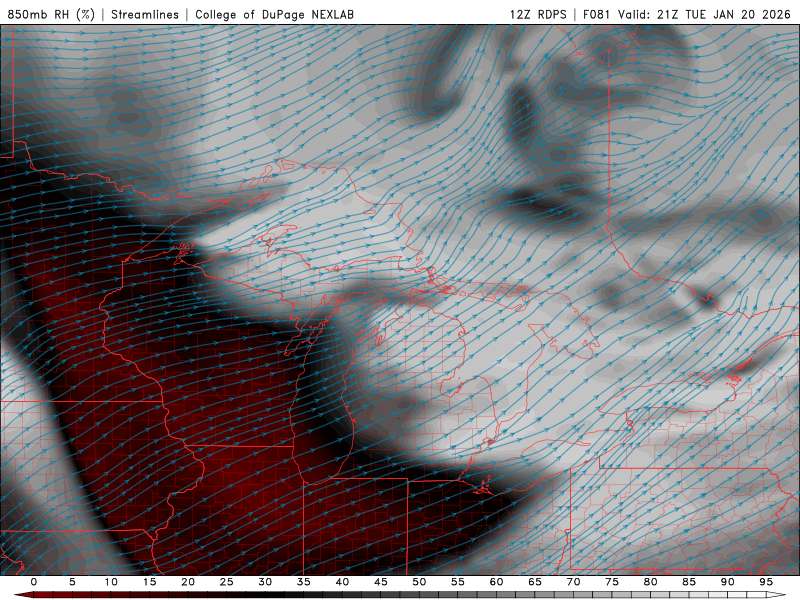Image resolution: width=800 pixels, height=600 pixels.
Task: Click the '20' label on color scale
Action: [188, 582]
